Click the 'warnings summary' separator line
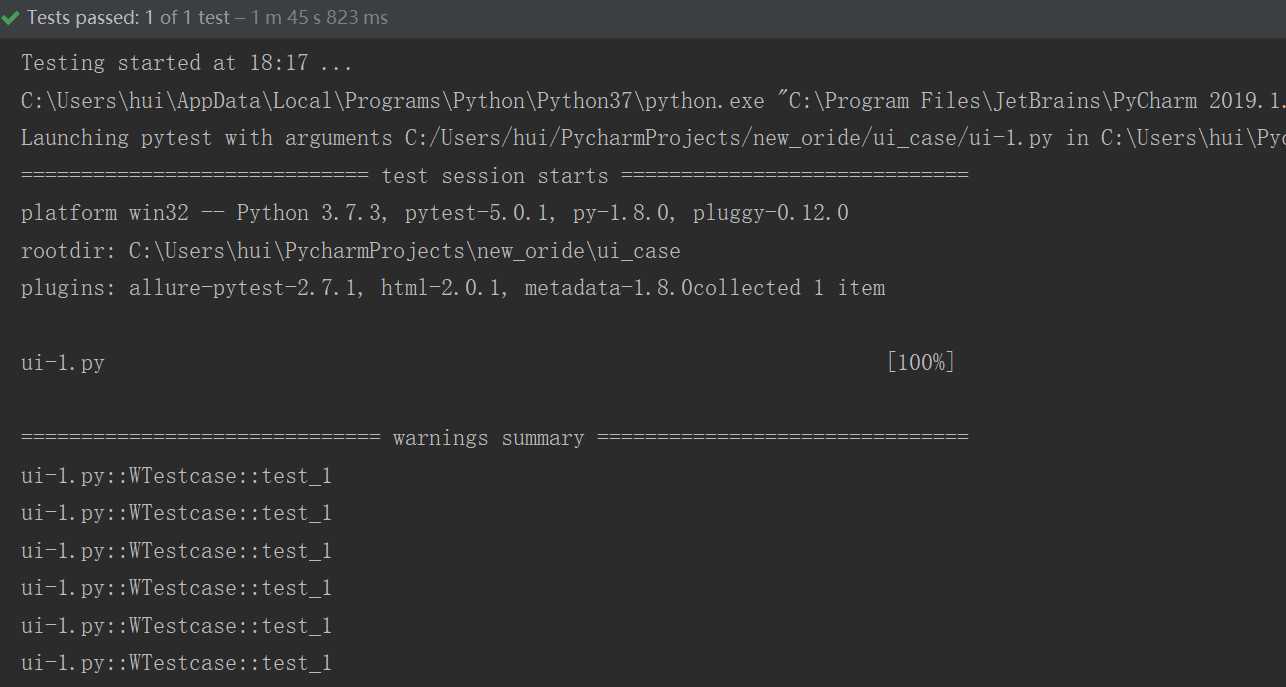The height and width of the screenshot is (687, 1286). pos(494,438)
